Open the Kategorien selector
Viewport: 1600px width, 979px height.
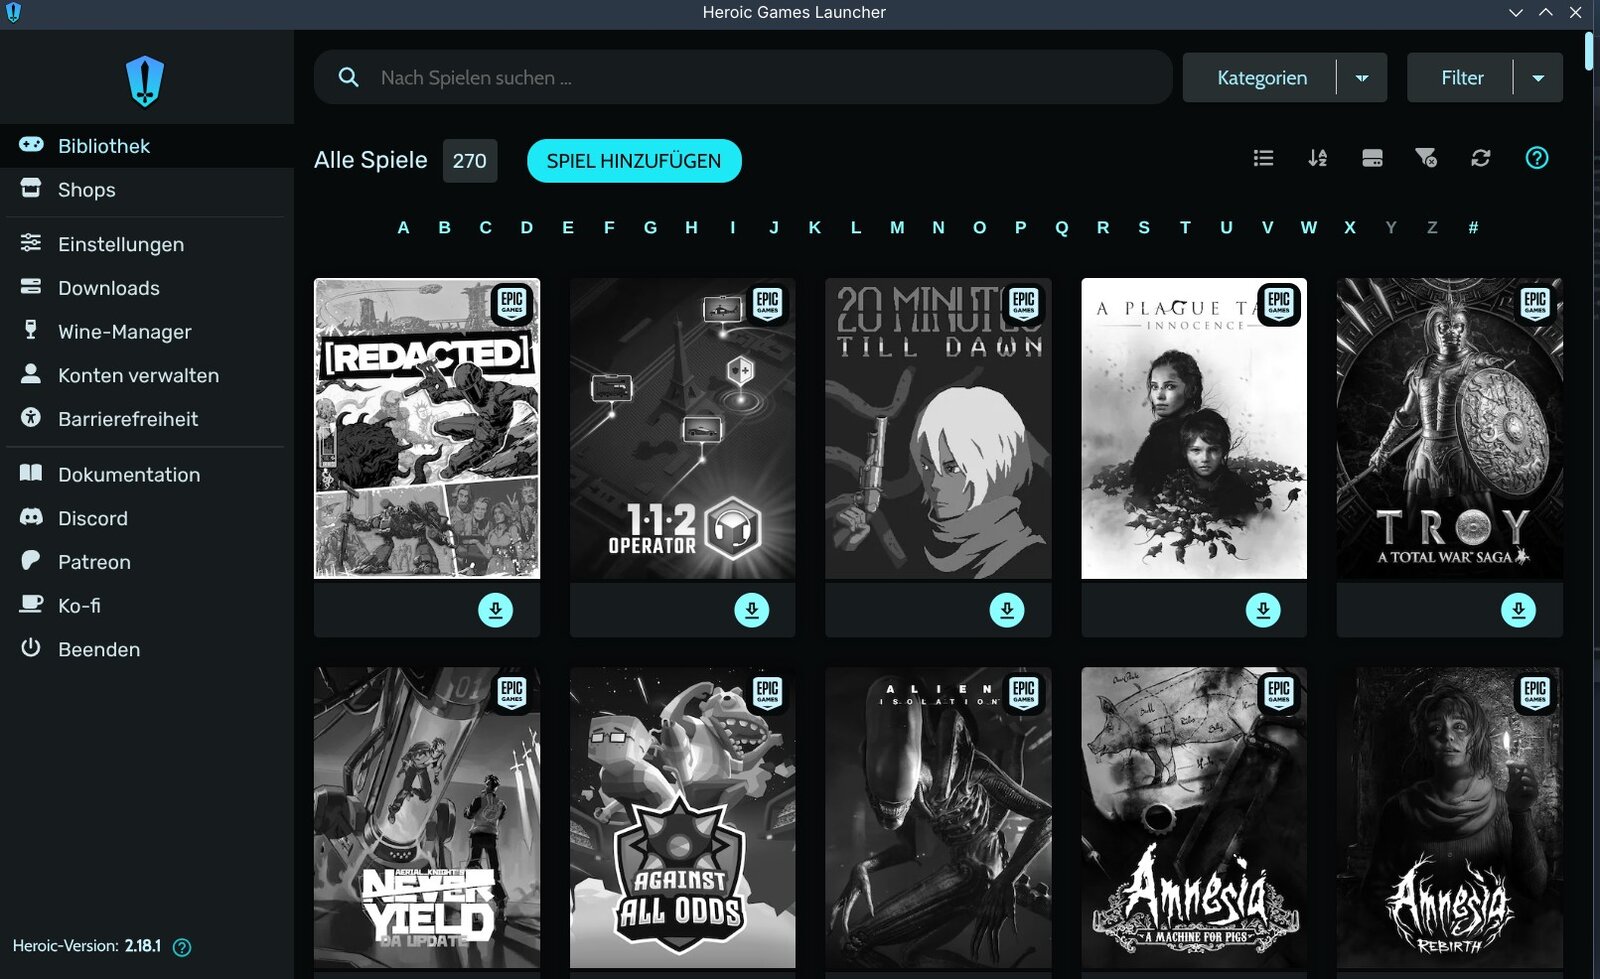point(1261,78)
